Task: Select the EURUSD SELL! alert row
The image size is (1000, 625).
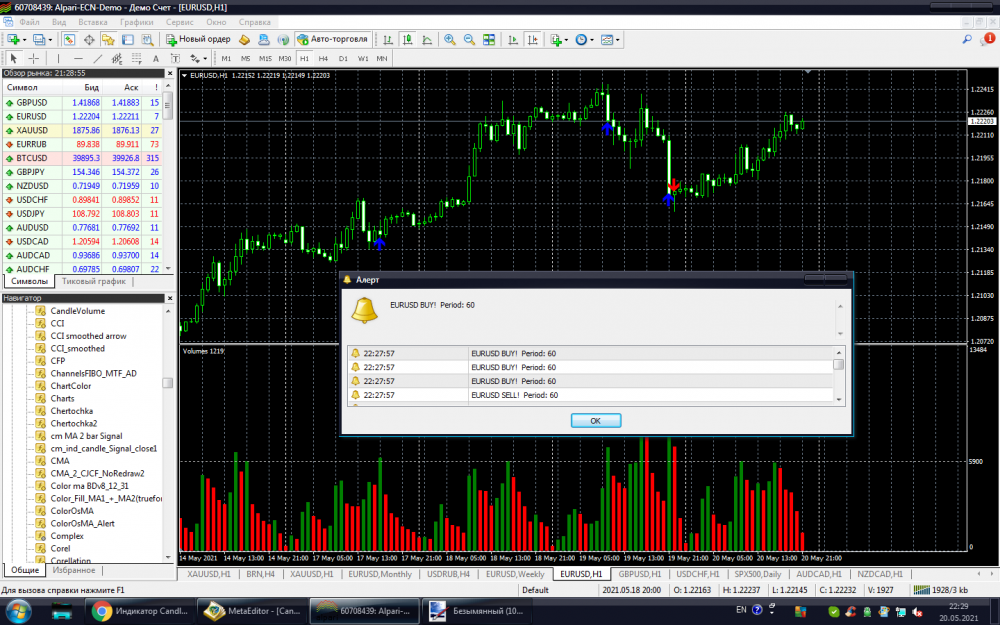Action: click(590, 395)
